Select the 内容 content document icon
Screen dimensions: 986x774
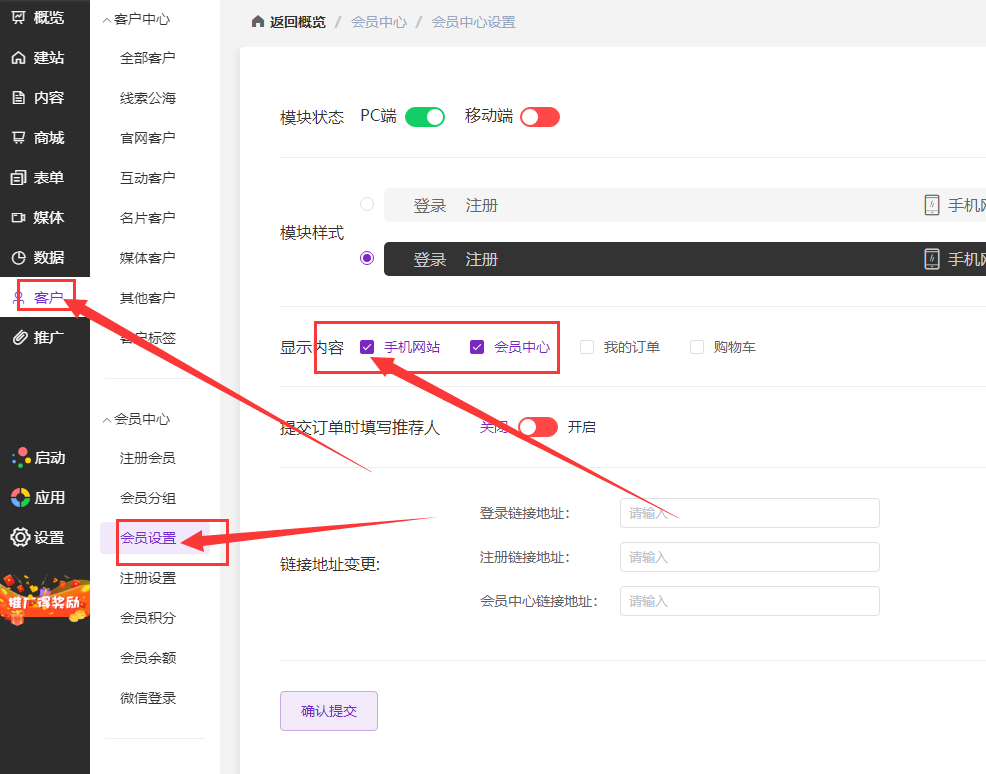click(18, 98)
